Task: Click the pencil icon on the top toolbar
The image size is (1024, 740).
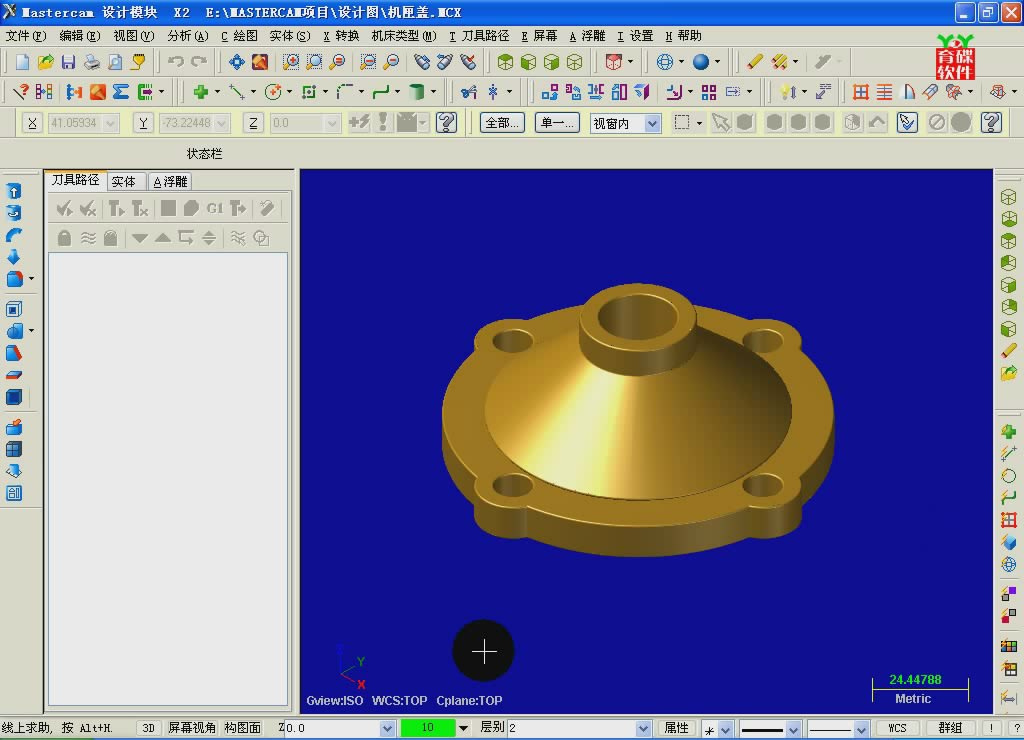Action: point(754,62)
